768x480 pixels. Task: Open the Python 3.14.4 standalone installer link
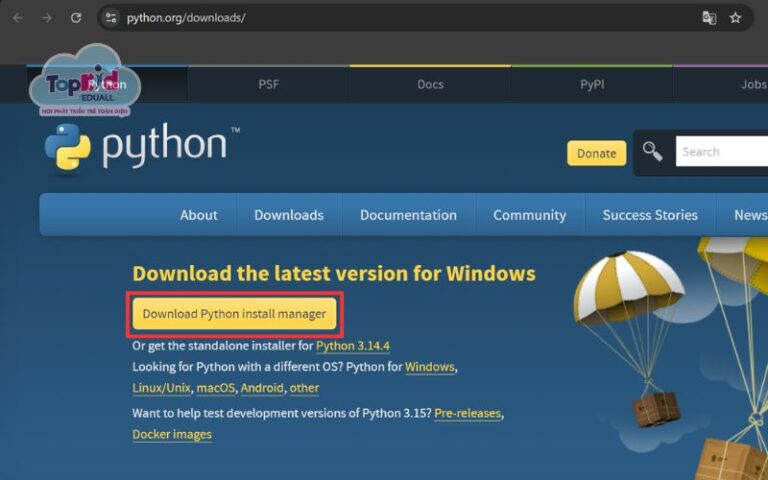click(x=353, y=346)
